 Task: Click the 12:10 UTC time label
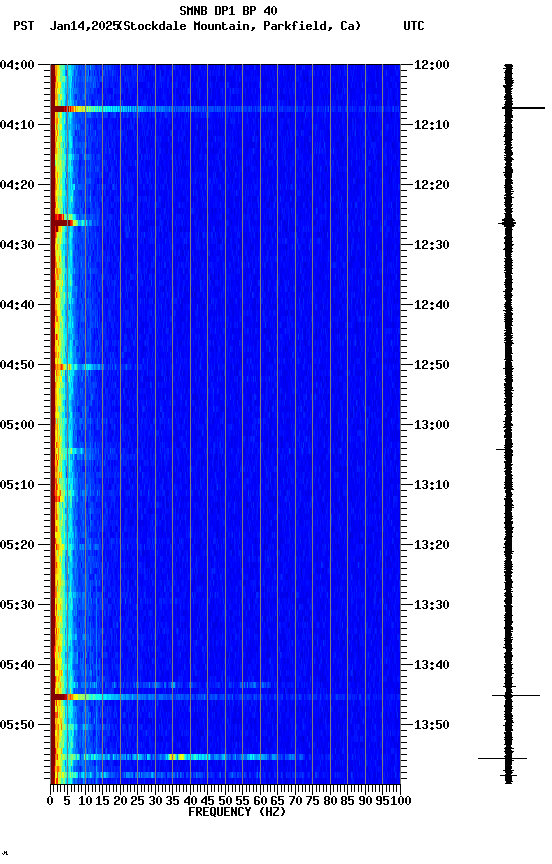pyautogui.click(x=432, y=125)
